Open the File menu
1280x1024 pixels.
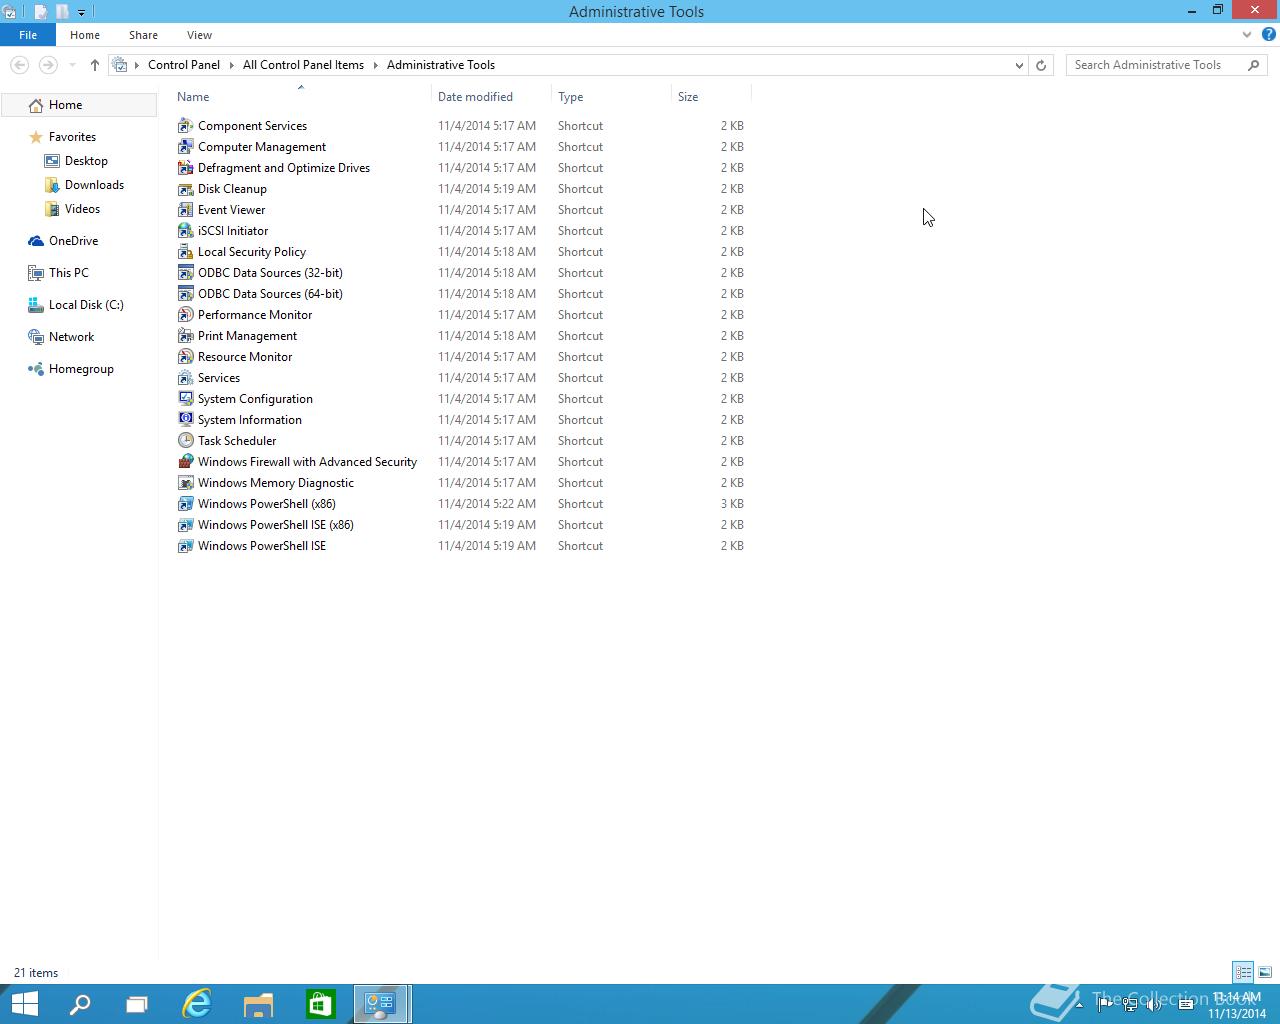click(x=28, y=35)
